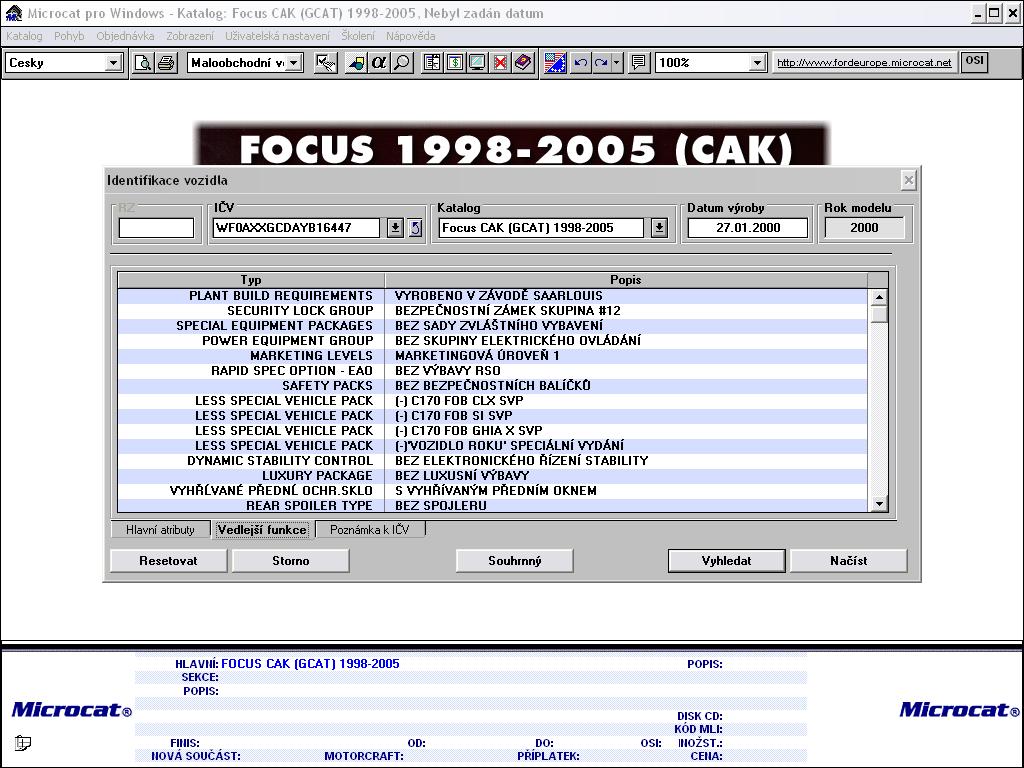The height and width of the screenshot is (768, 1024).
Task: Click the magnifying glass search icon
Action: coord(401,63)
